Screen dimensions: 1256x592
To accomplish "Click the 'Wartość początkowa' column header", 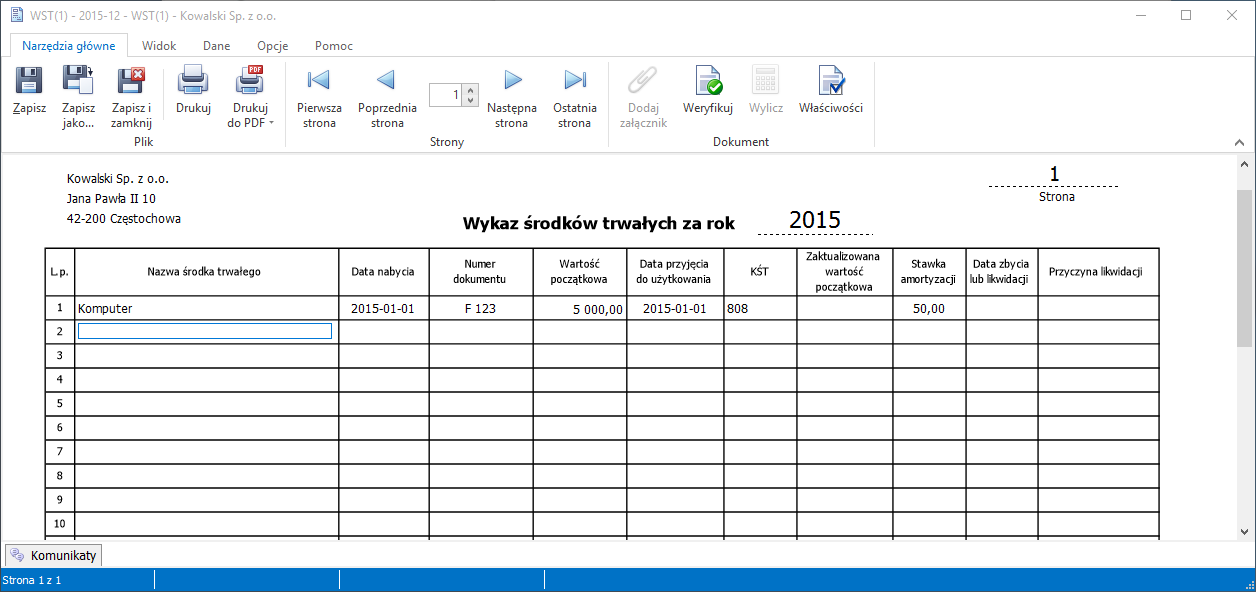I will pyautogui.click(x=580, y=272).
